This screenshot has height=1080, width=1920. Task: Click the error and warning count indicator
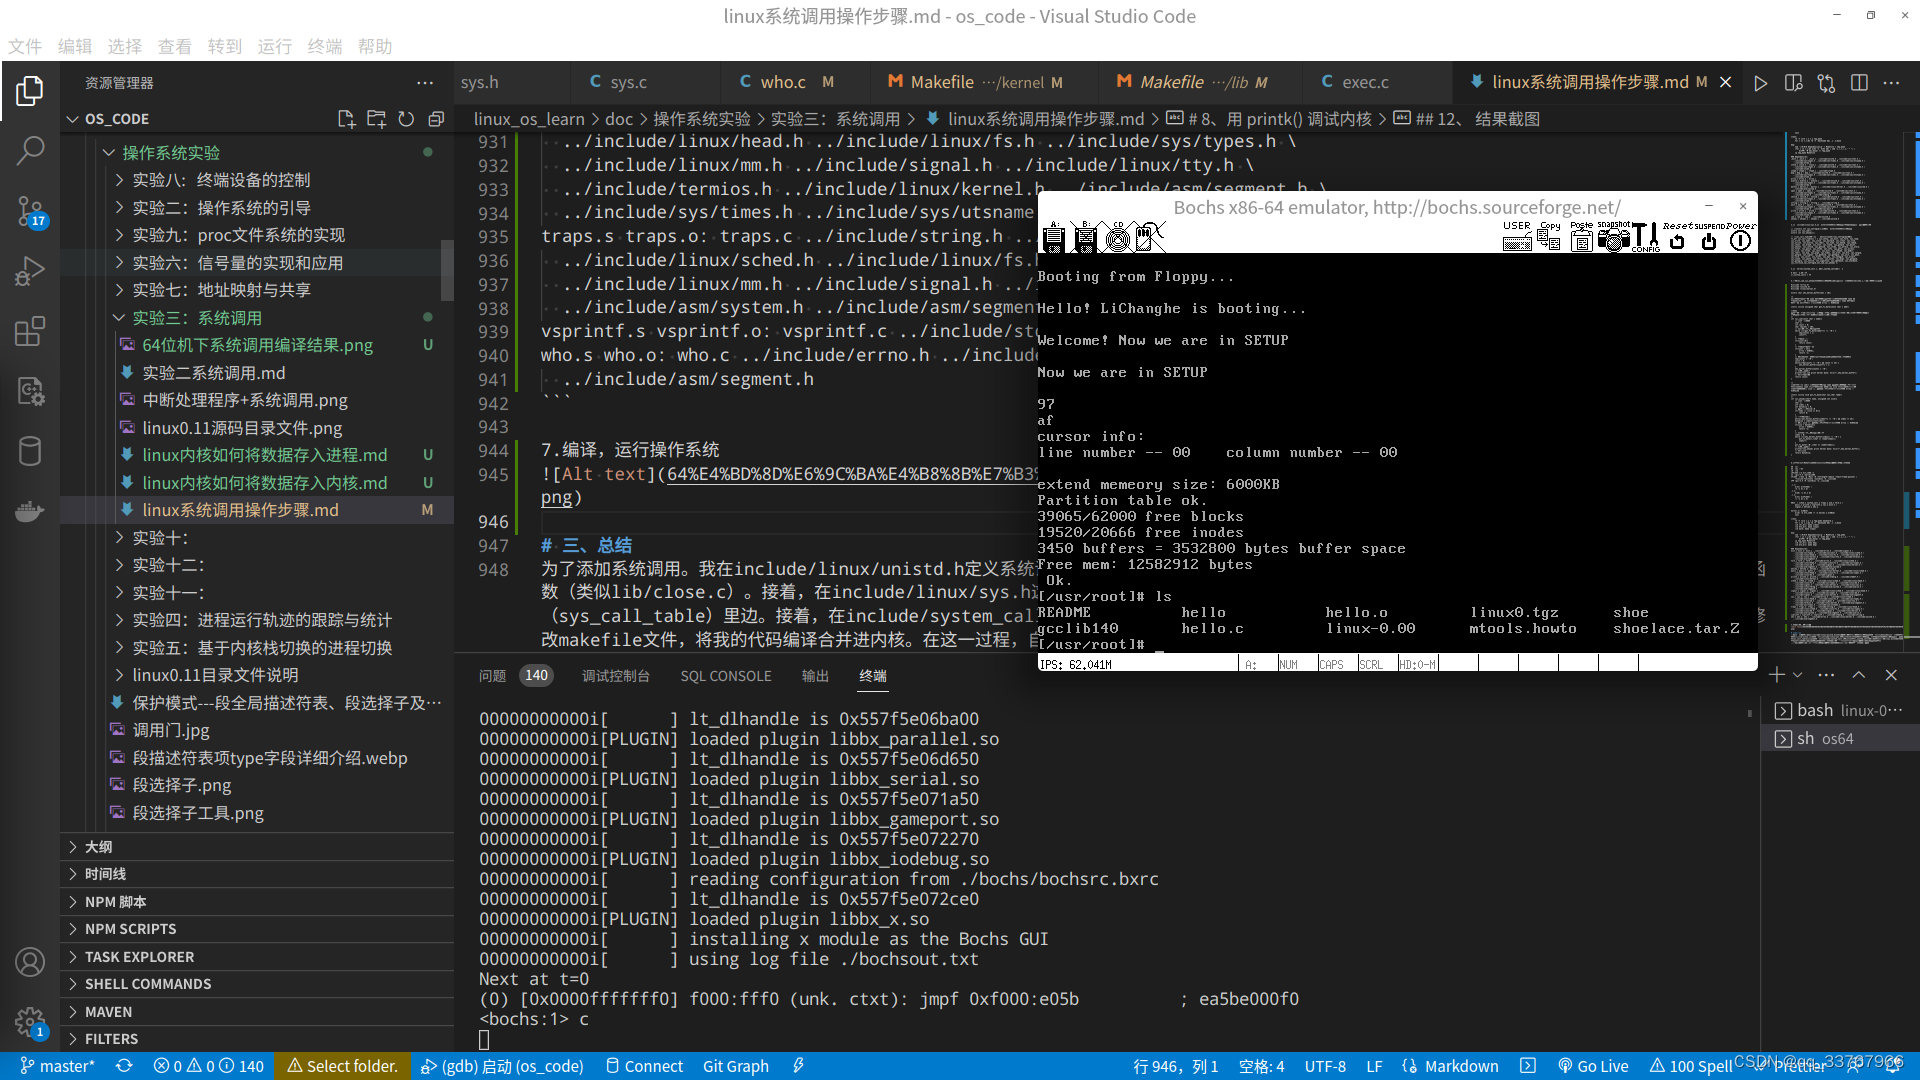coord(202,1065)
